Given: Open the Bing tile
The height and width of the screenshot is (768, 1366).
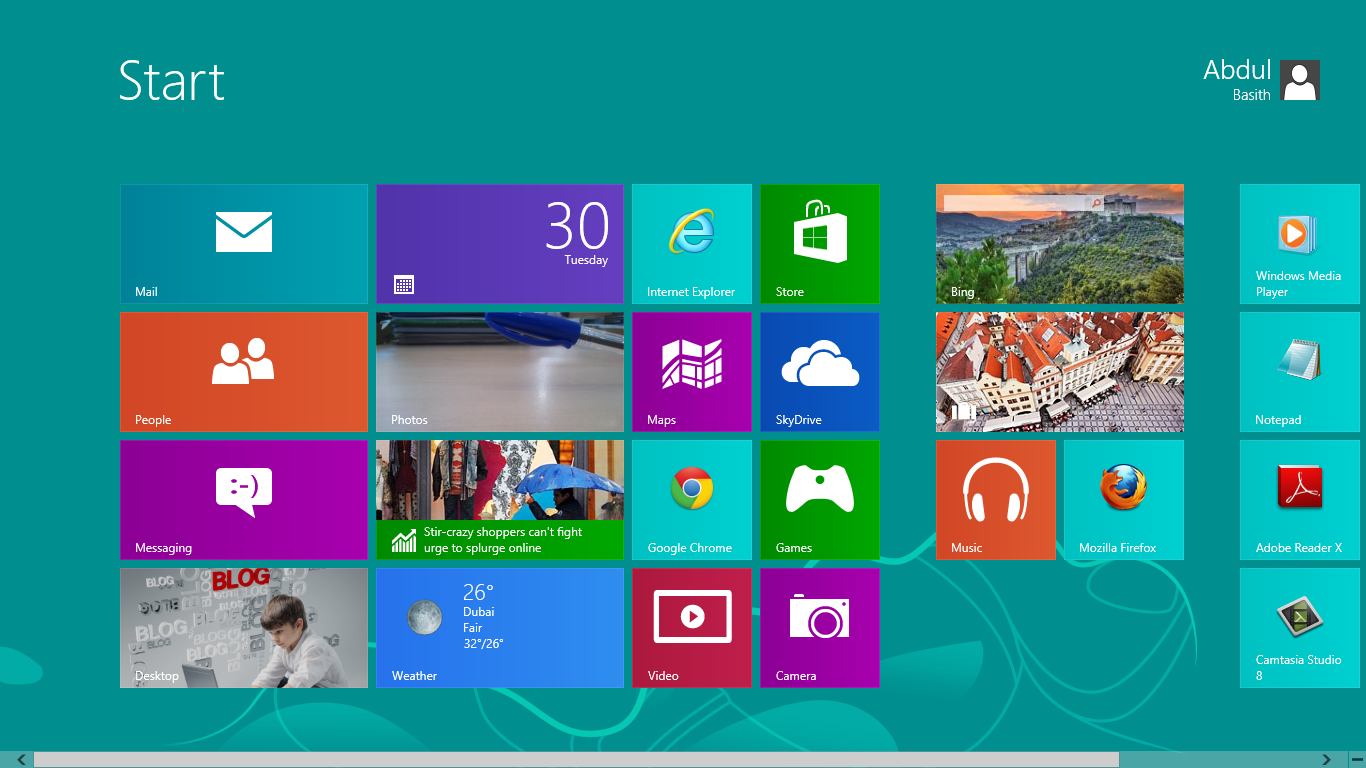Looking at the screenshot, I should click(x=1060, y=244).
